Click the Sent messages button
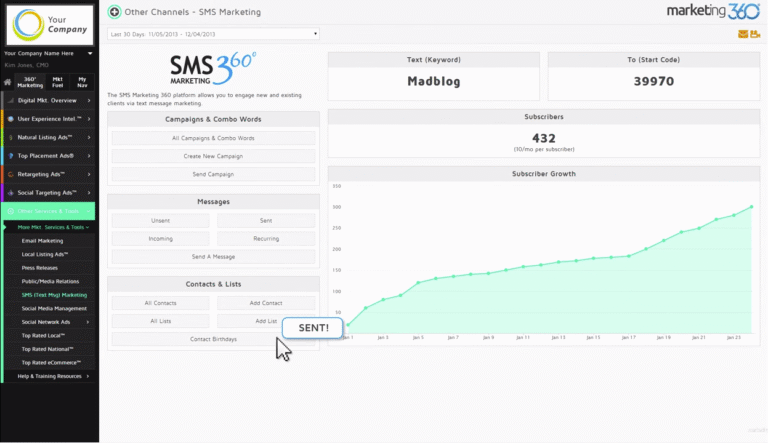Screen dimensions: 768x443 tap(266, 221)
